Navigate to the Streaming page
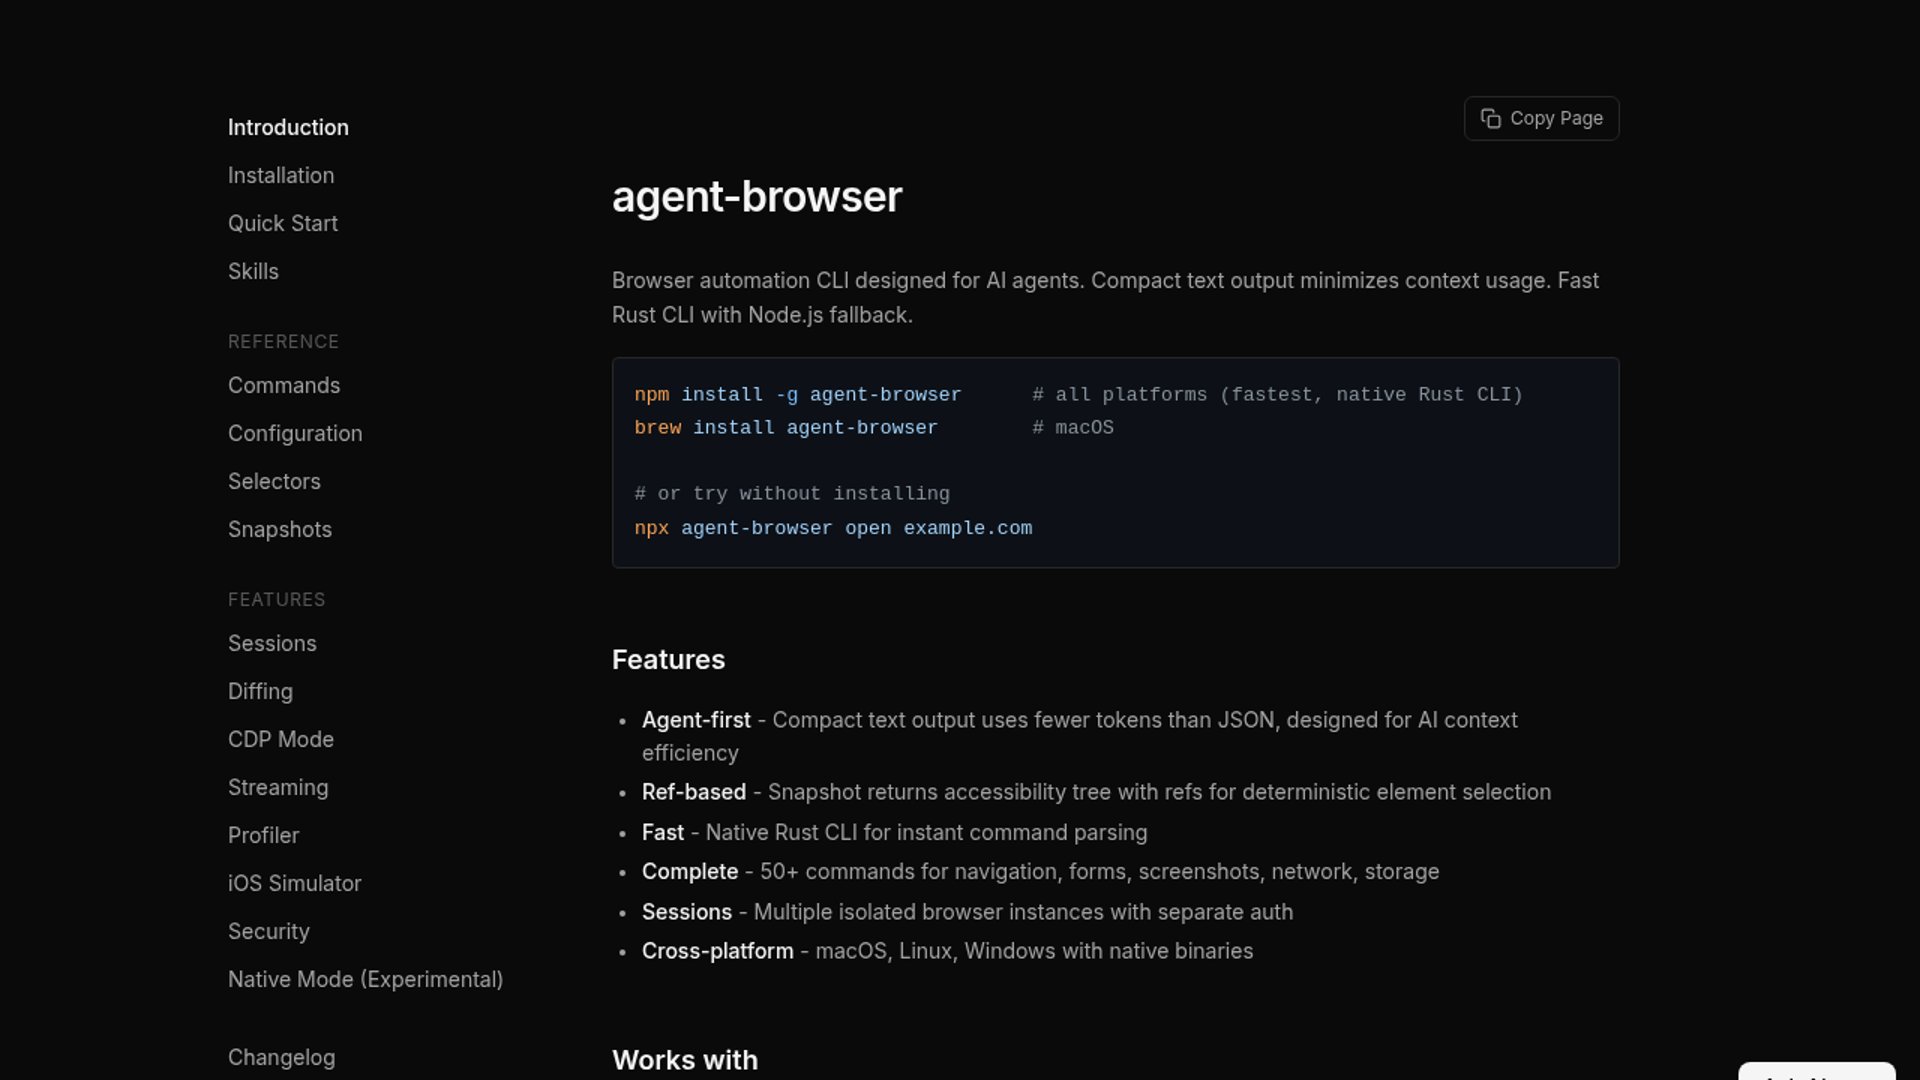Screen dimensions: 1920x1080 point(278,788)
